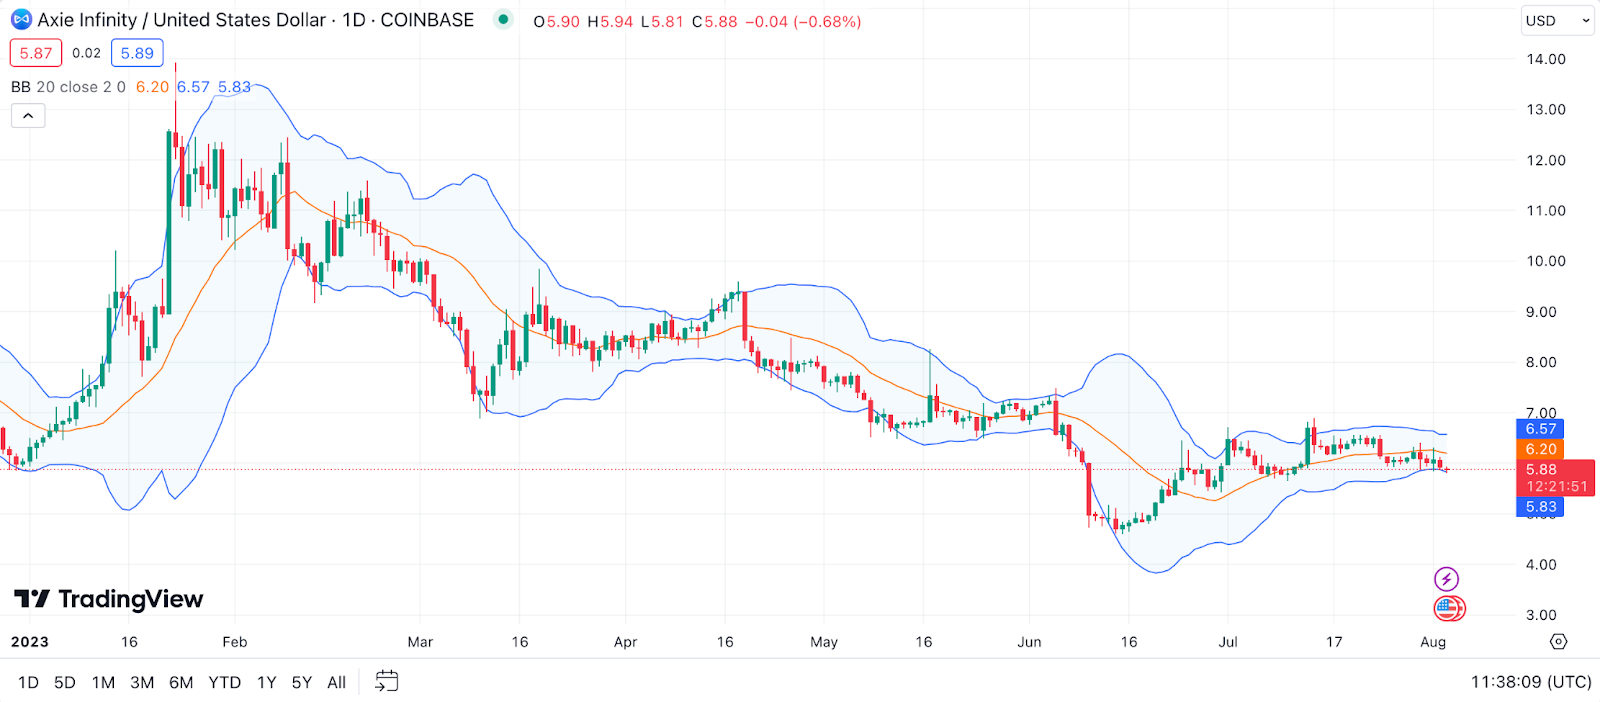Select the 5D time range
This screenshot has width=1600, height=702.
point(65,683)
